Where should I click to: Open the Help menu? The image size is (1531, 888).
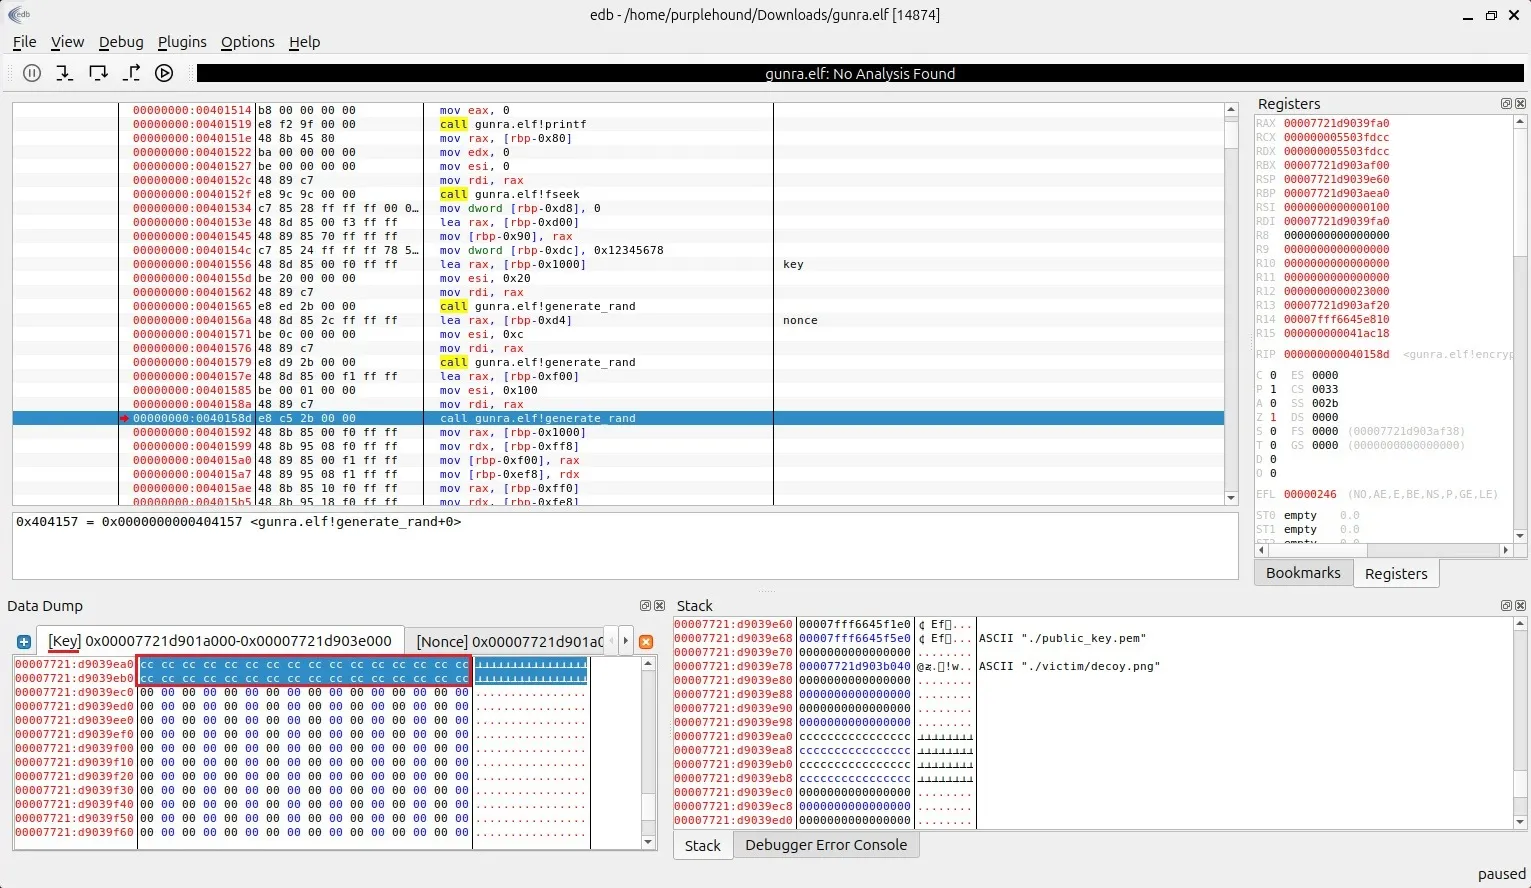pos(304,42)
